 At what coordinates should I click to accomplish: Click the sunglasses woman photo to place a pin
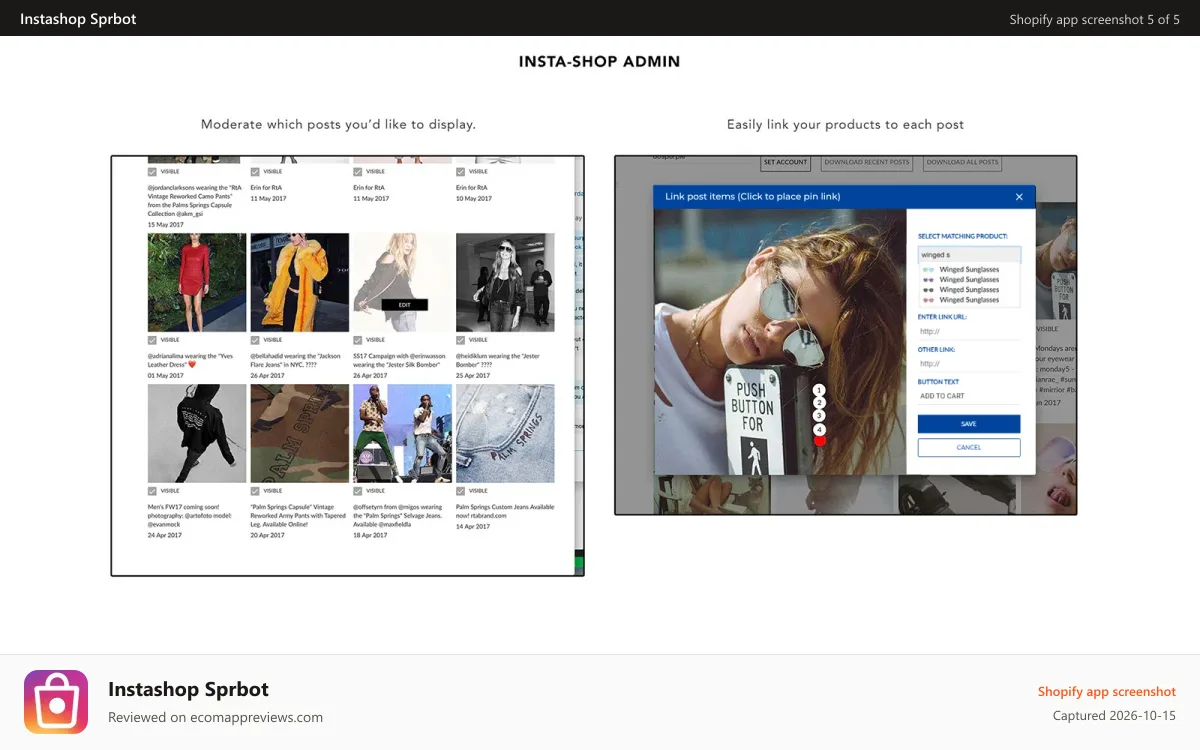tap(780, 341)
